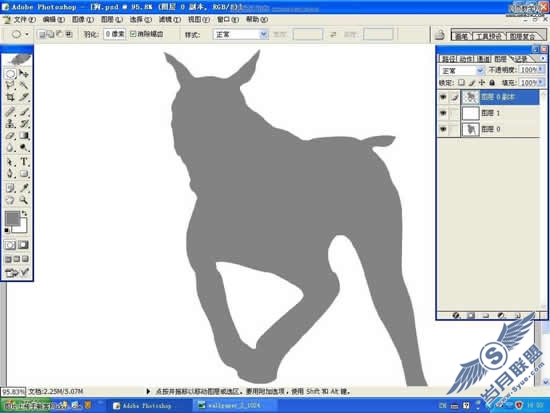This screenshot has height=413, width=550.
Task: Select the Slice tool
Action: click(24, 97)
